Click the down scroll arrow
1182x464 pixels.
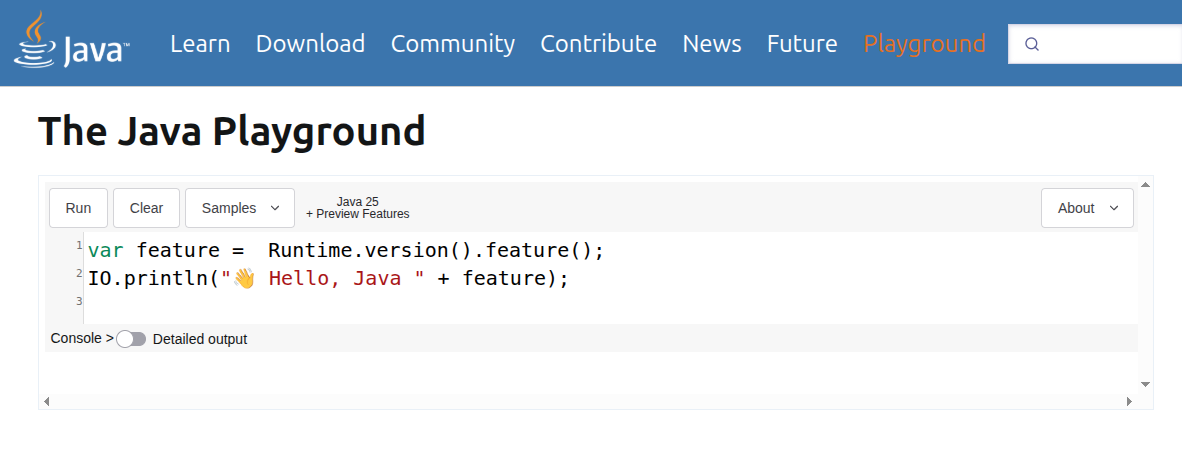click(1146, 384)
